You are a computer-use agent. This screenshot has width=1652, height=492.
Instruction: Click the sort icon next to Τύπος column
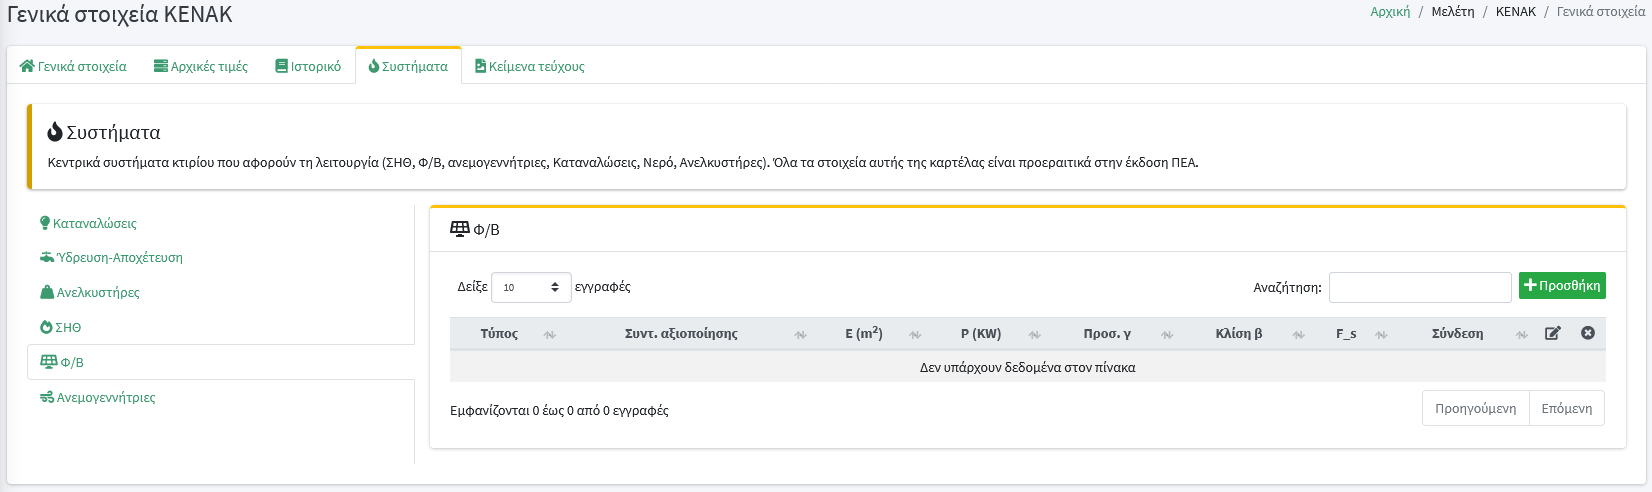tap(549, 335)
